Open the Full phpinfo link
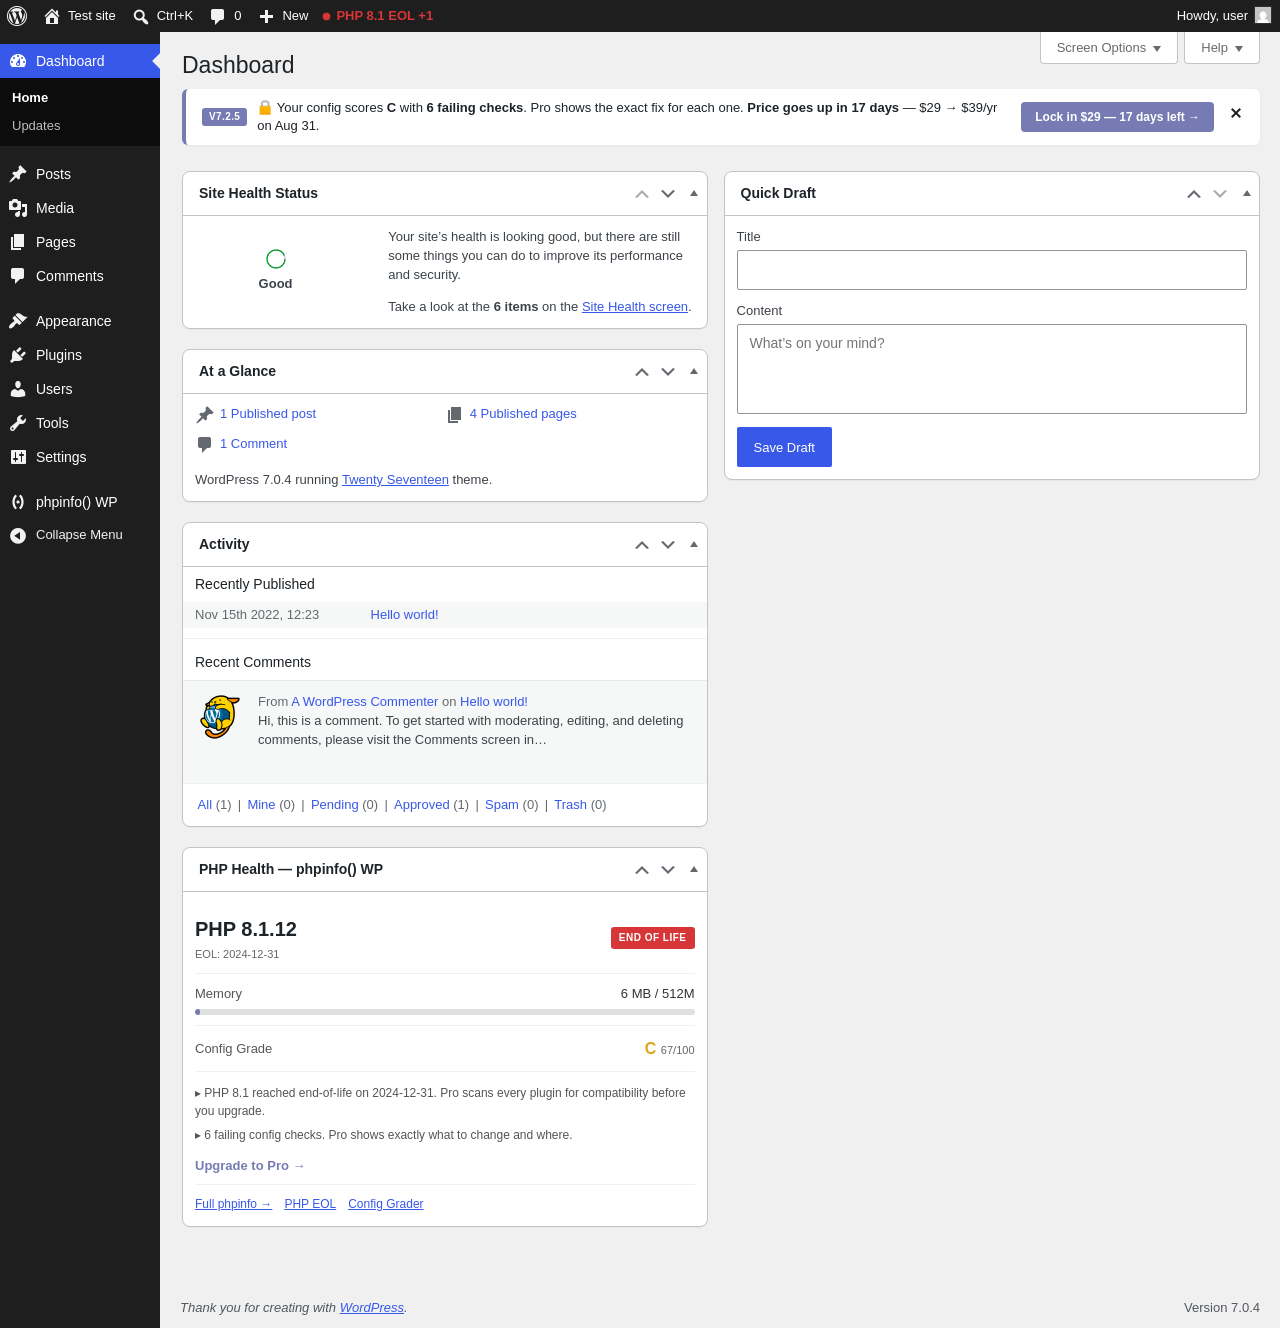 coord(233,1204)
